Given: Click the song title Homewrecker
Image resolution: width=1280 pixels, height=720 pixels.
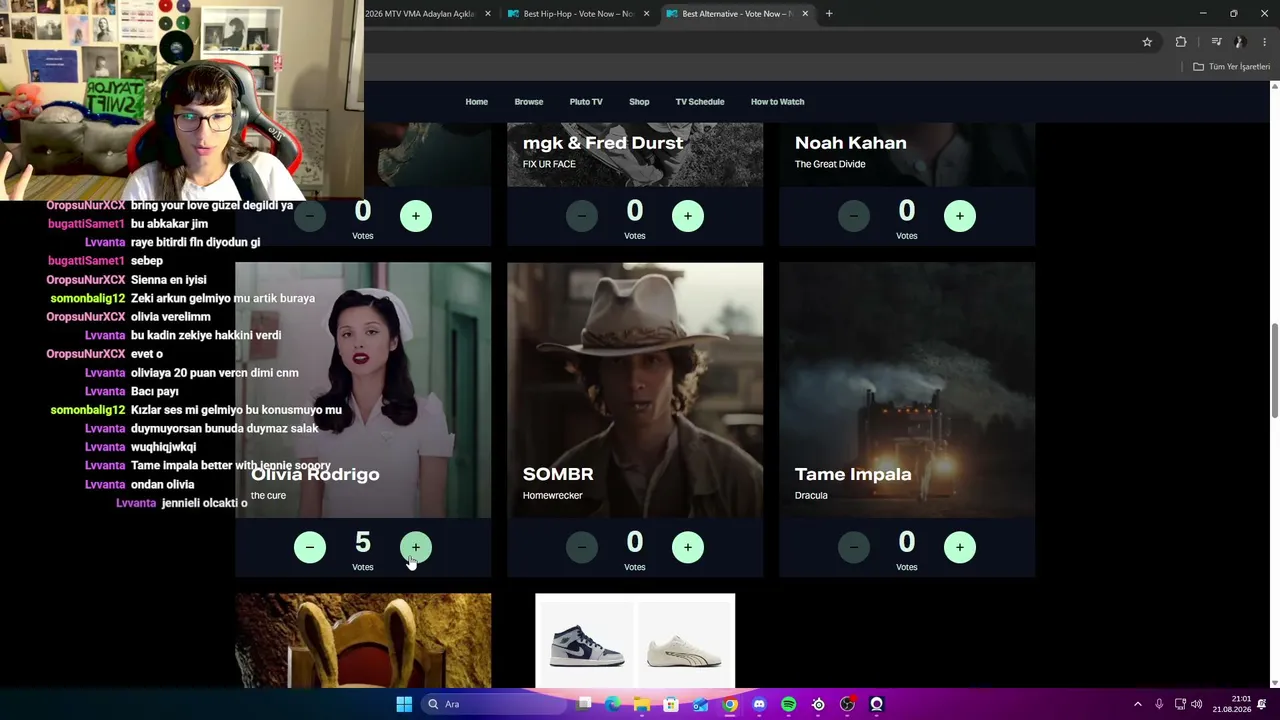Looking at the screenshot, I should point(553,496).
